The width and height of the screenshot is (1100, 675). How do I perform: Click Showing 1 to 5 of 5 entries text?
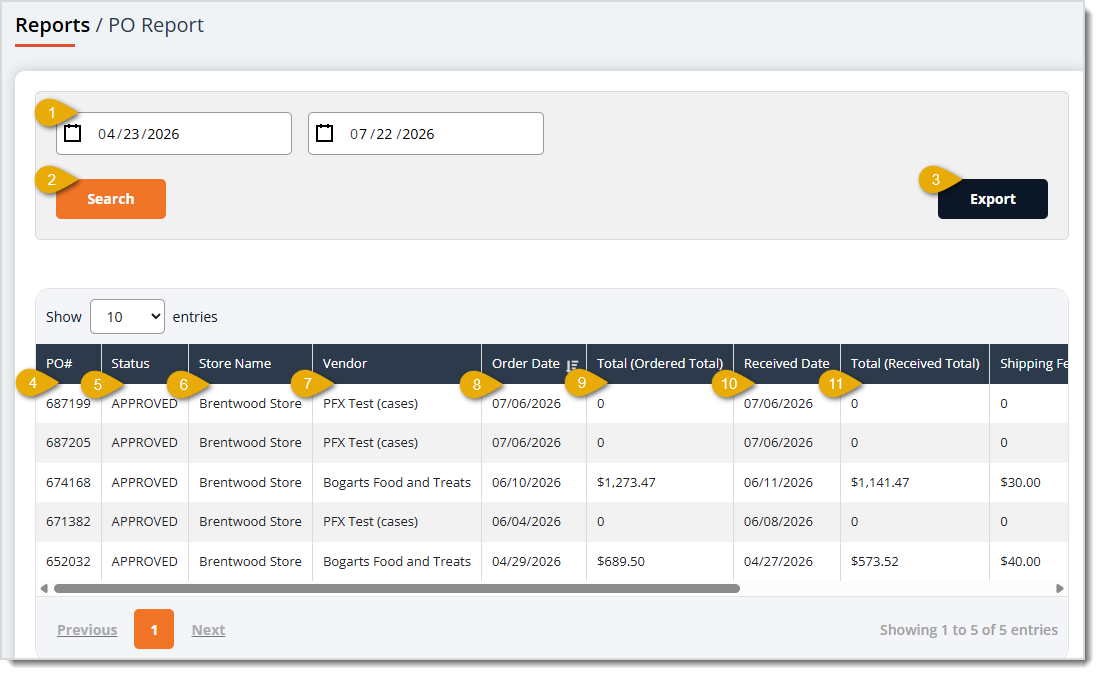pyautogui.click(x=969, y=630)
